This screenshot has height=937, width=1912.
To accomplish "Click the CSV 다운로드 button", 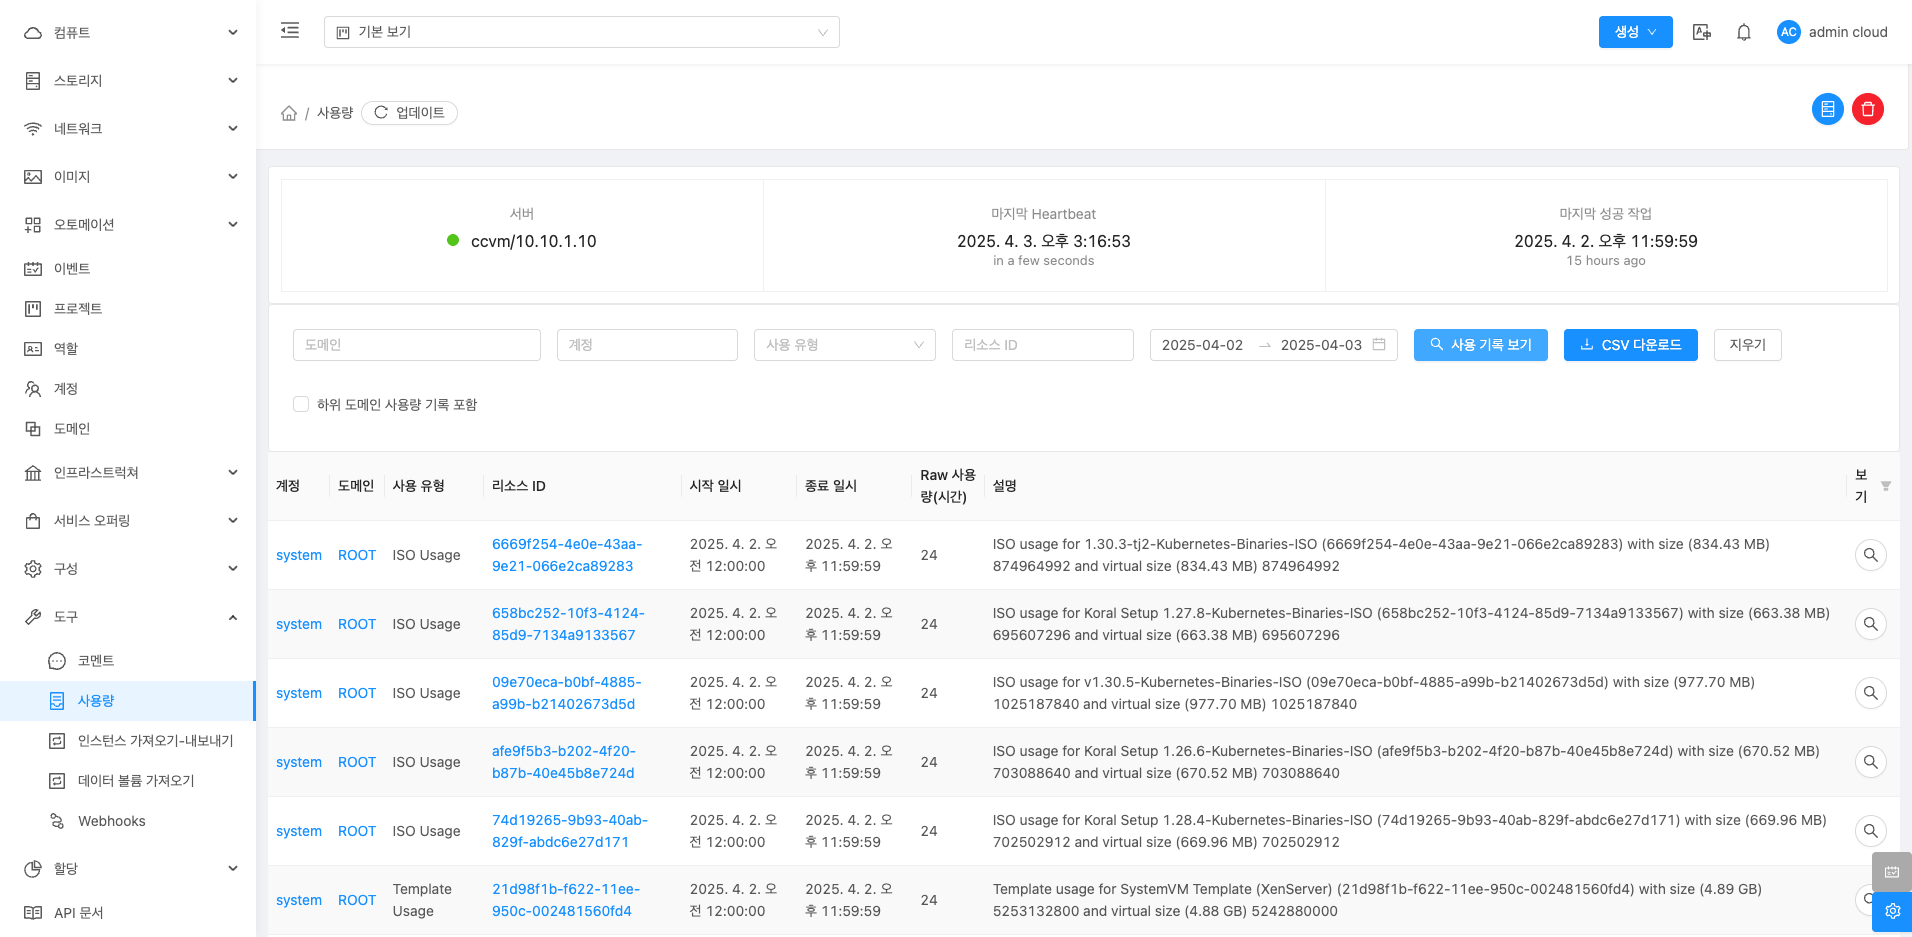I will (x=1630, y=345).
